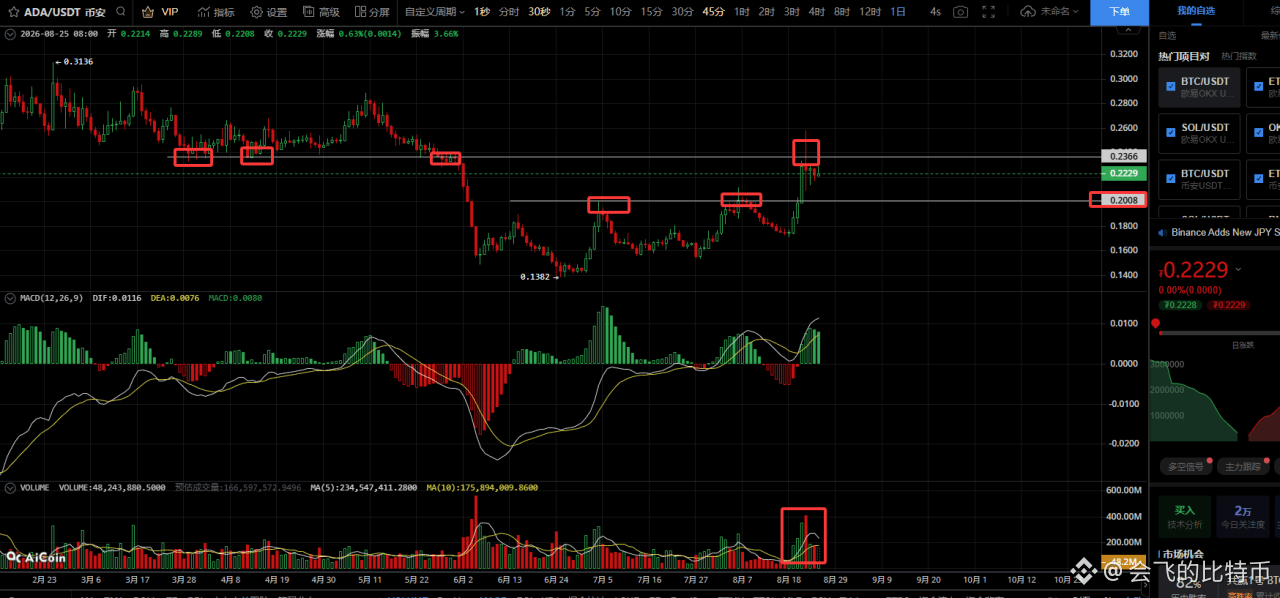Click the 多空信号 button
Viewport: 1280px width, 598px height.
pos(1185,466)
